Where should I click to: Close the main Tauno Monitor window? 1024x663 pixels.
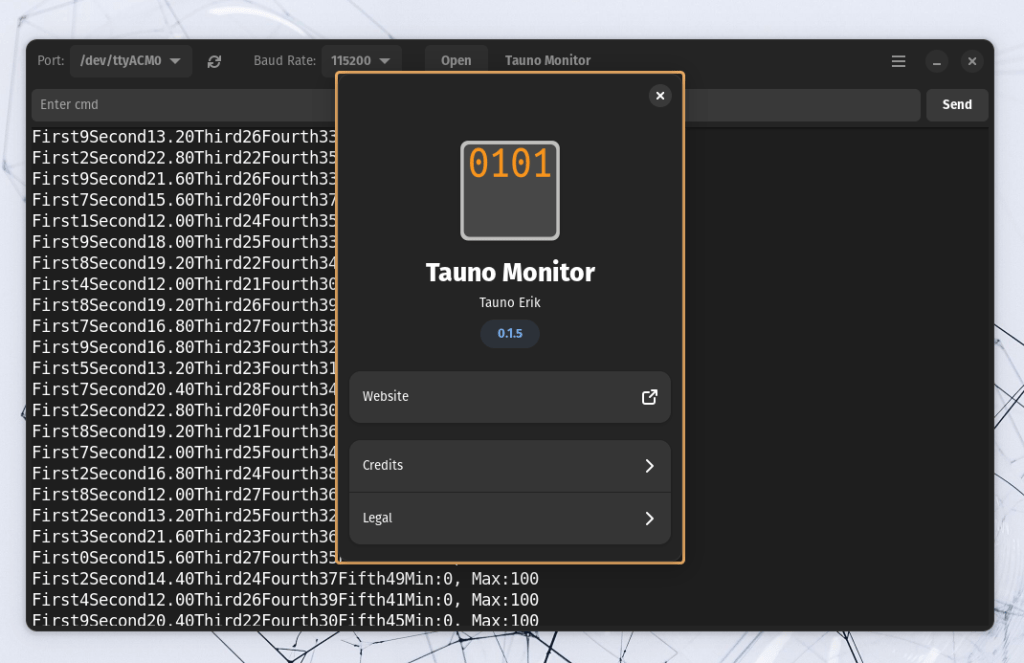coord(972,61)
